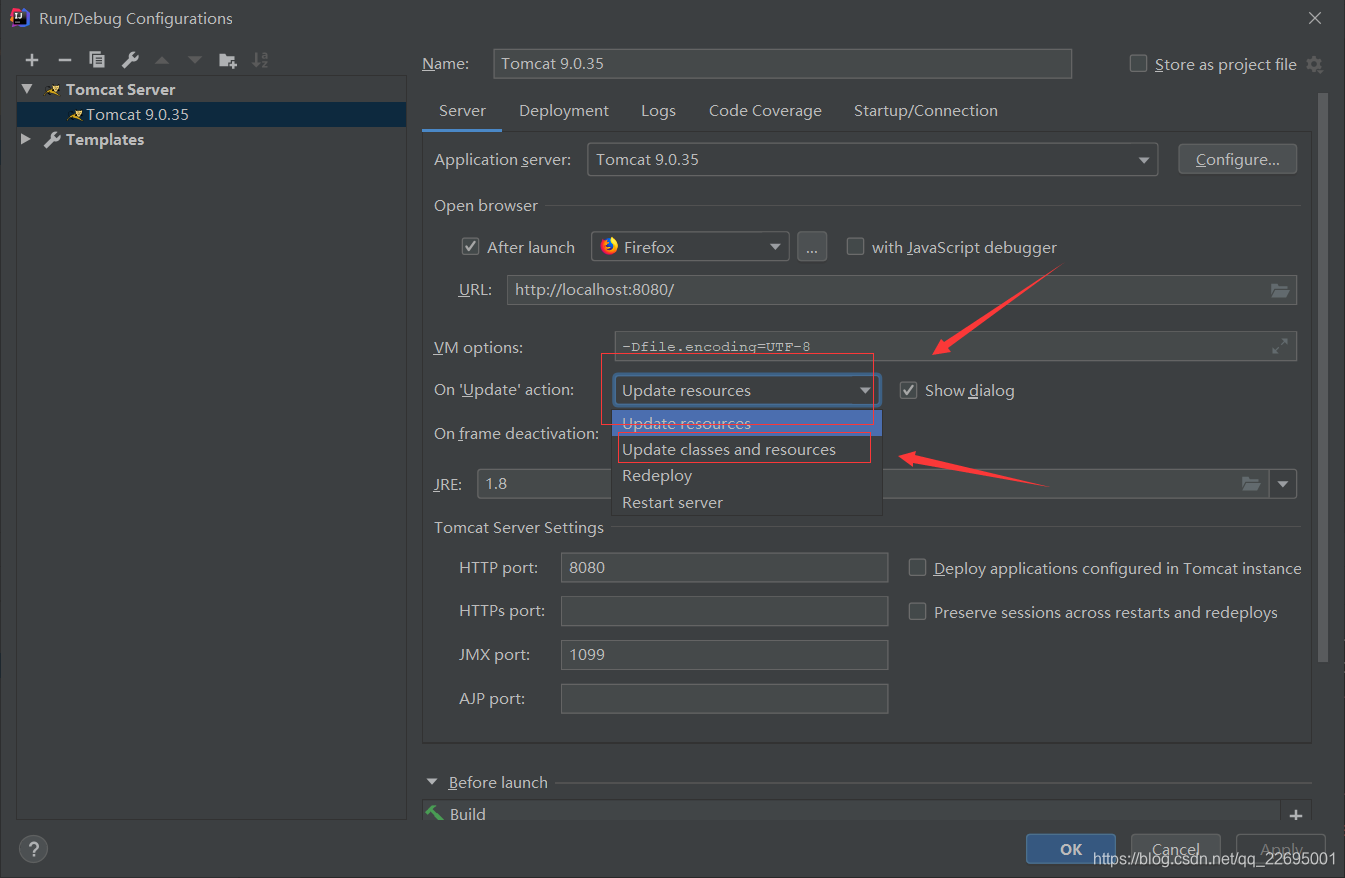Expand the VM options field with the expand icon
Screen dimensions: 1345x878
(x=1280, y=346)
